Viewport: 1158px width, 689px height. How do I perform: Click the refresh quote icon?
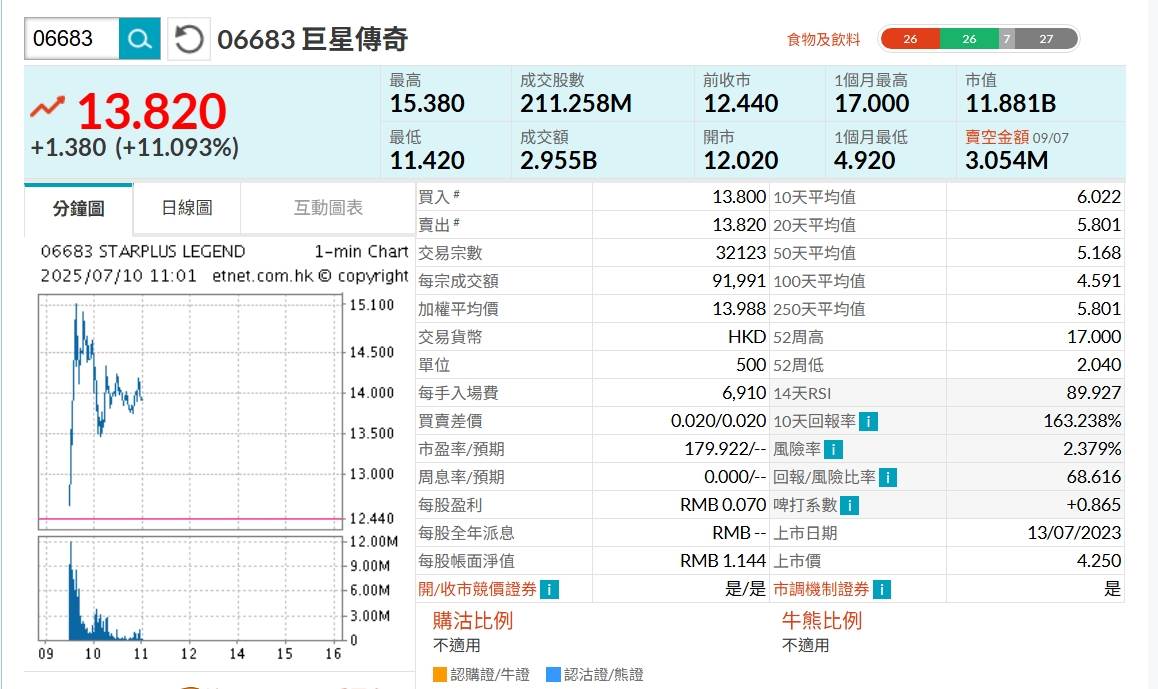[x=189, y=39]
